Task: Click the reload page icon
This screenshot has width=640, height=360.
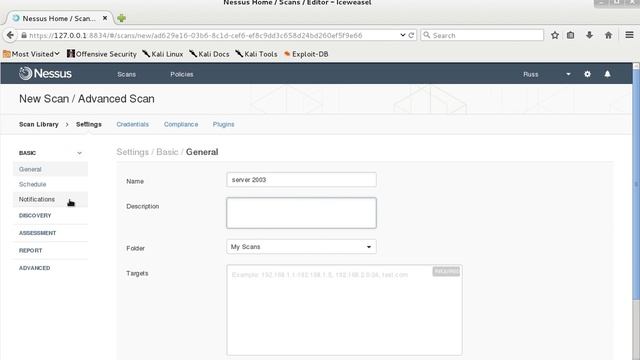Action: (411, 35)
